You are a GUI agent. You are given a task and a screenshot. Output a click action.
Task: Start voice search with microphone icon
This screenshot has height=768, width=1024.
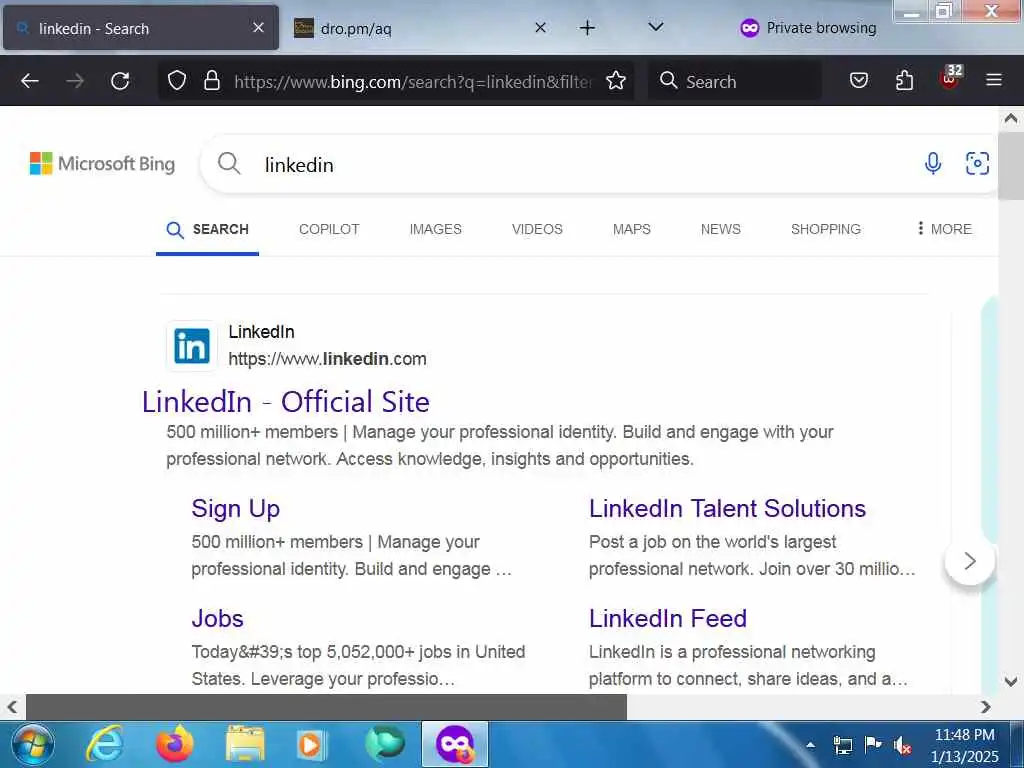point(933,163)
